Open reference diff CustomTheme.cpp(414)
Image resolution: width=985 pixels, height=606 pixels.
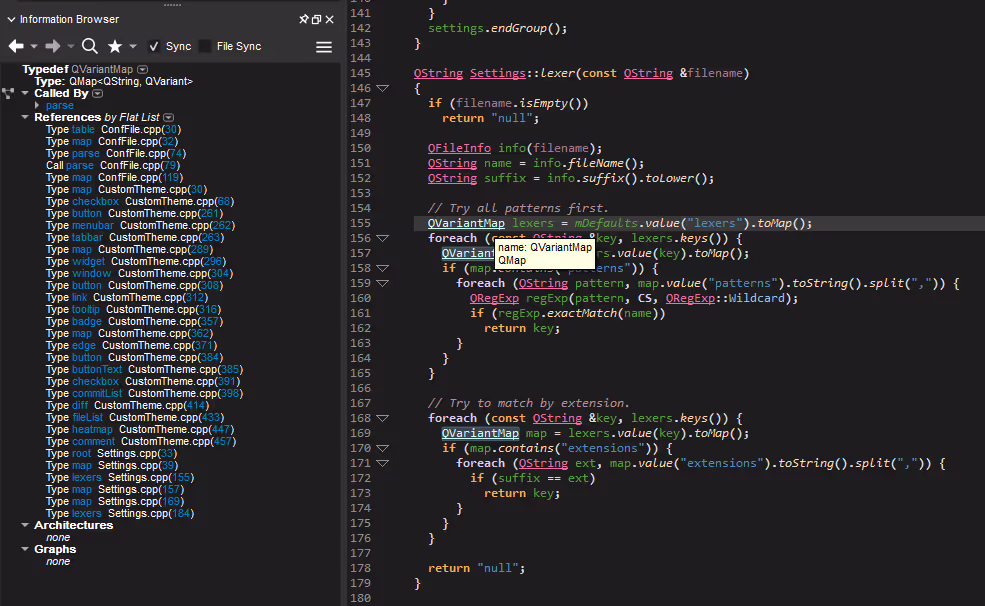pos(128,405)
